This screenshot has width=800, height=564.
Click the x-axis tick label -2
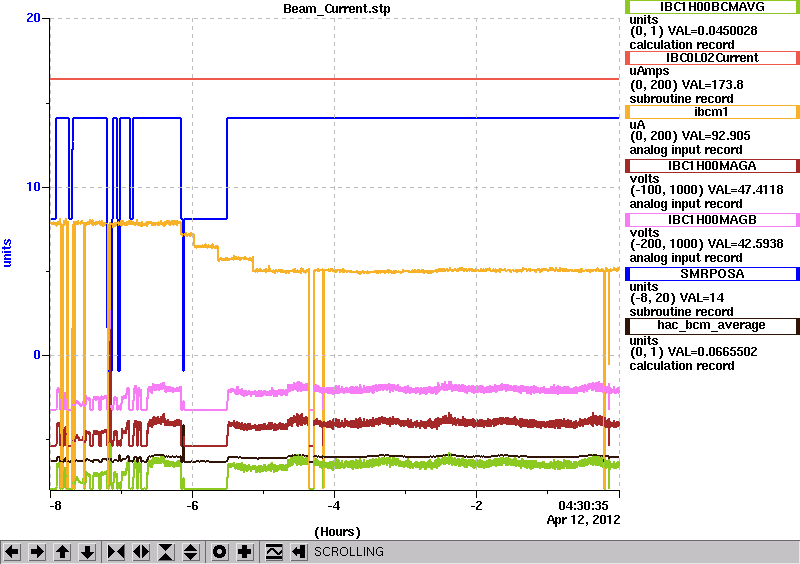point(476,506)
